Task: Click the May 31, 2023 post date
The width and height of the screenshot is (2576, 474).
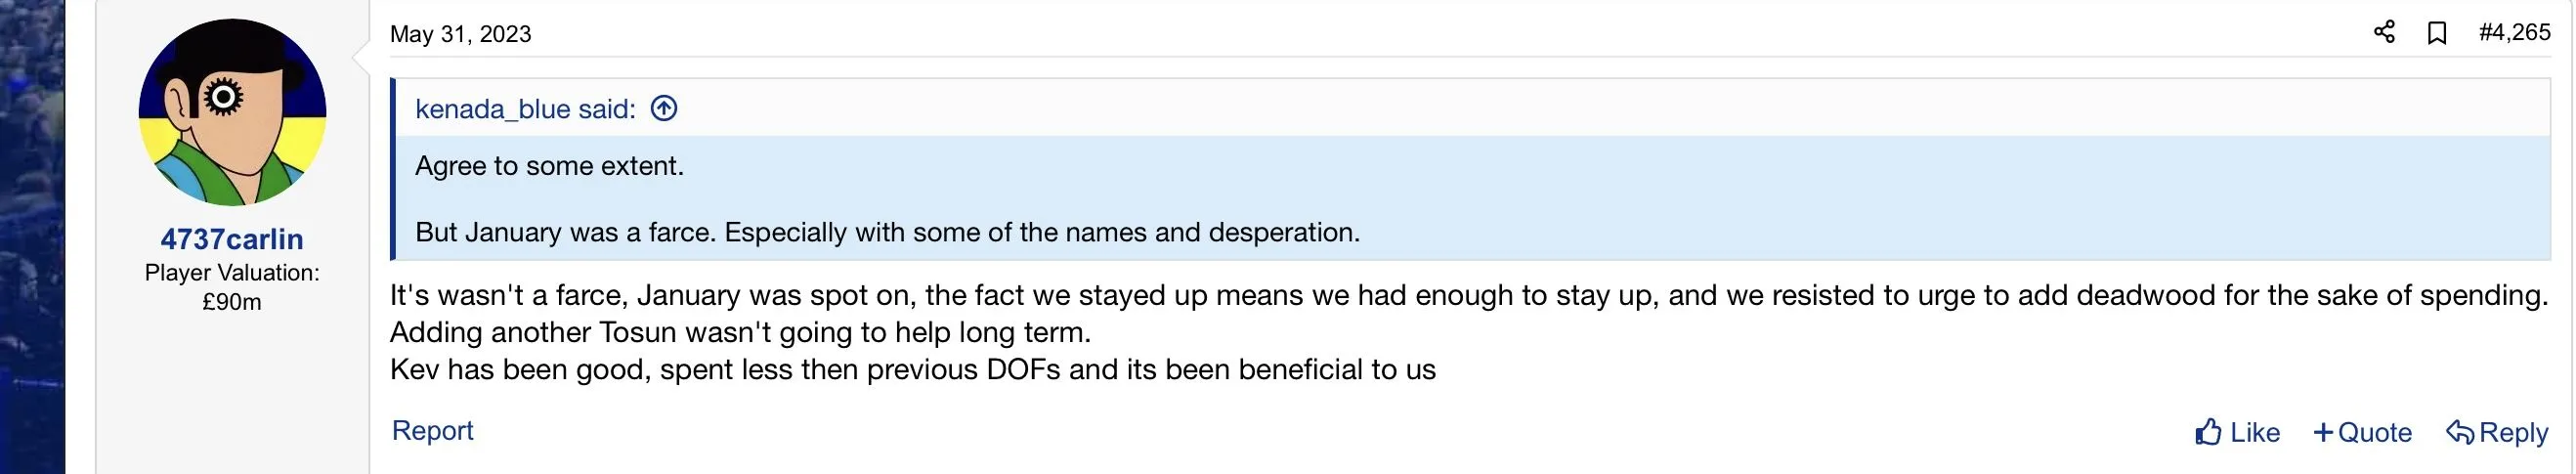Action: click(x=460, y=34)
